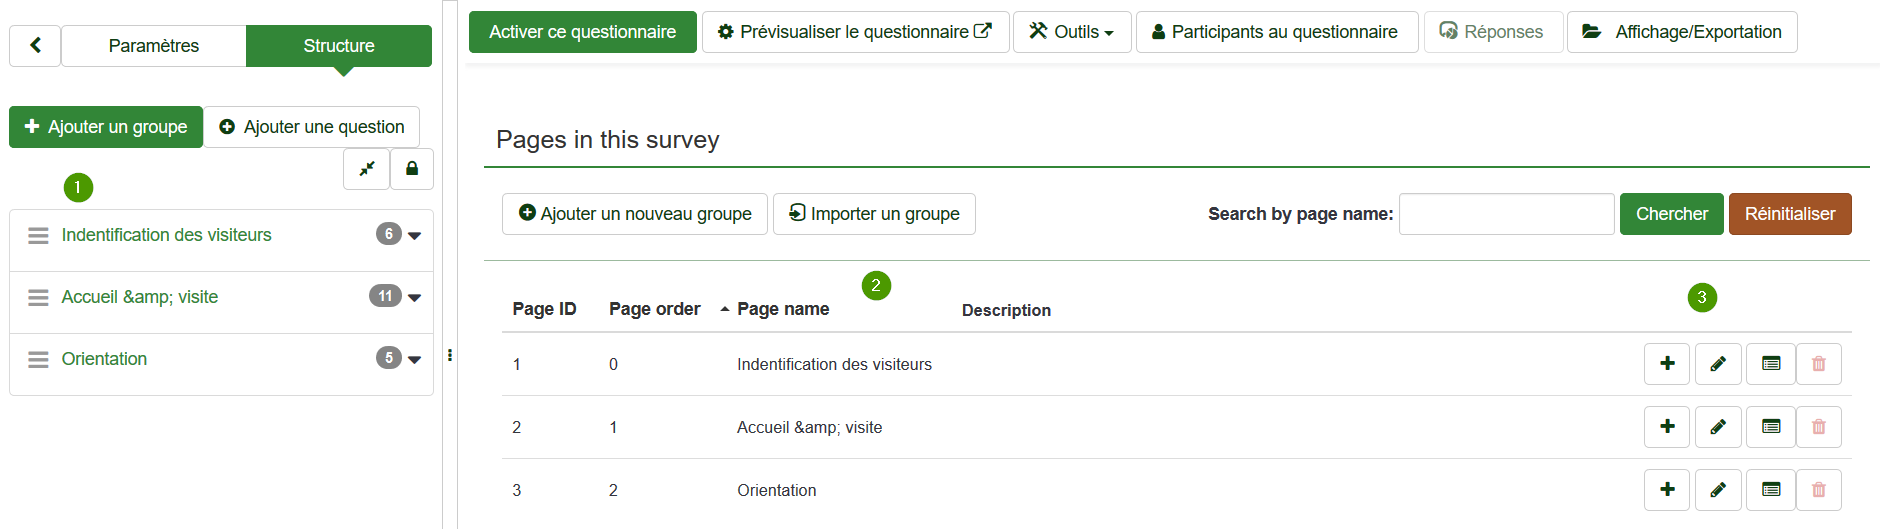1880x529 pixels.
Task: Edit the Accueil & visite page with the pencil
Action: click(x=1718, y=427)
